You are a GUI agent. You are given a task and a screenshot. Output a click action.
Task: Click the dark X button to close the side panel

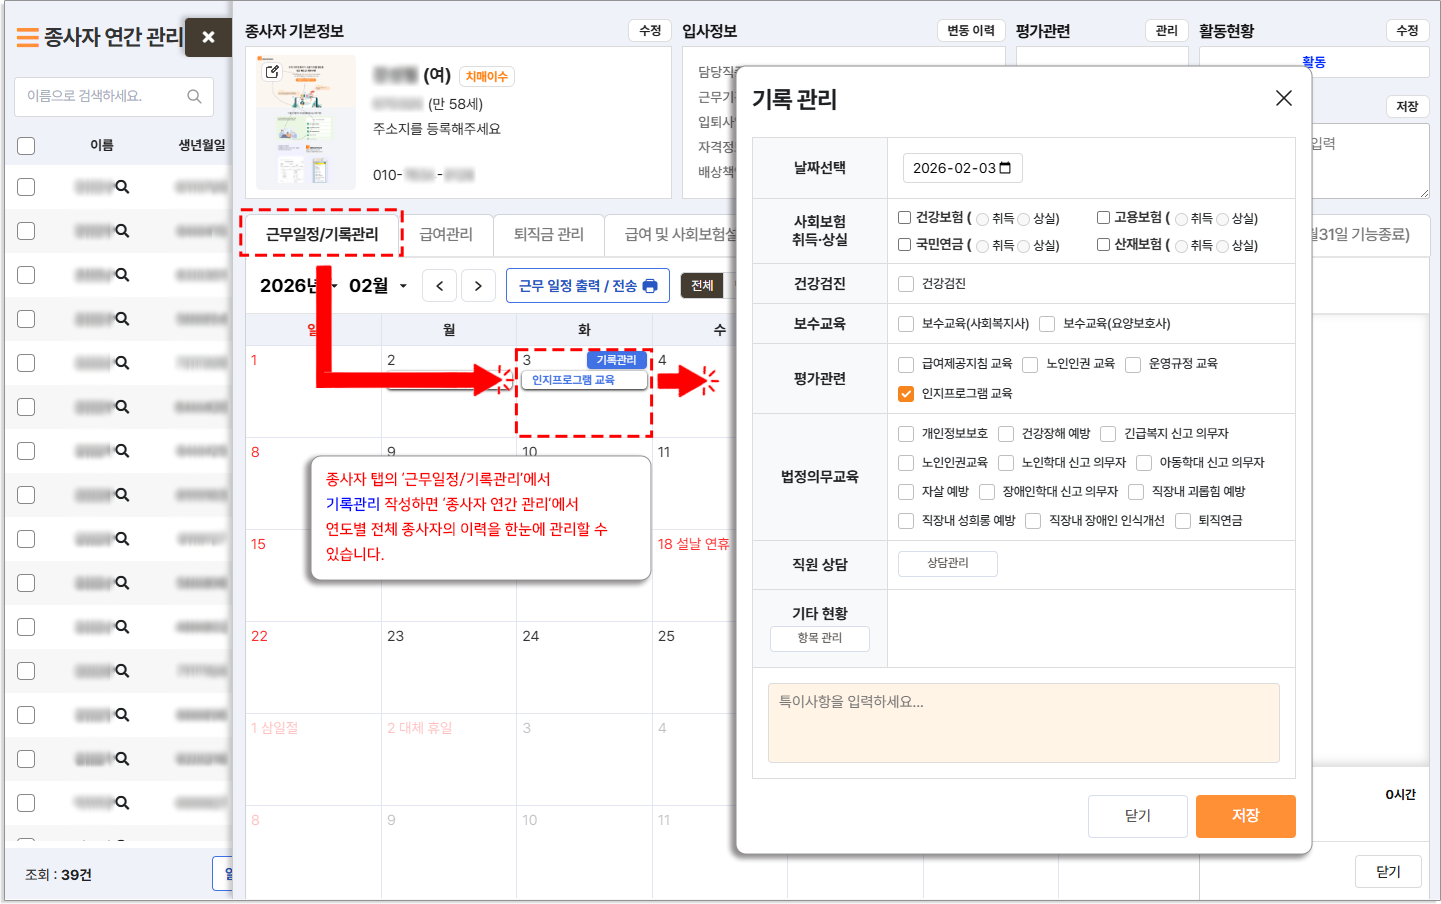(208, 37)
